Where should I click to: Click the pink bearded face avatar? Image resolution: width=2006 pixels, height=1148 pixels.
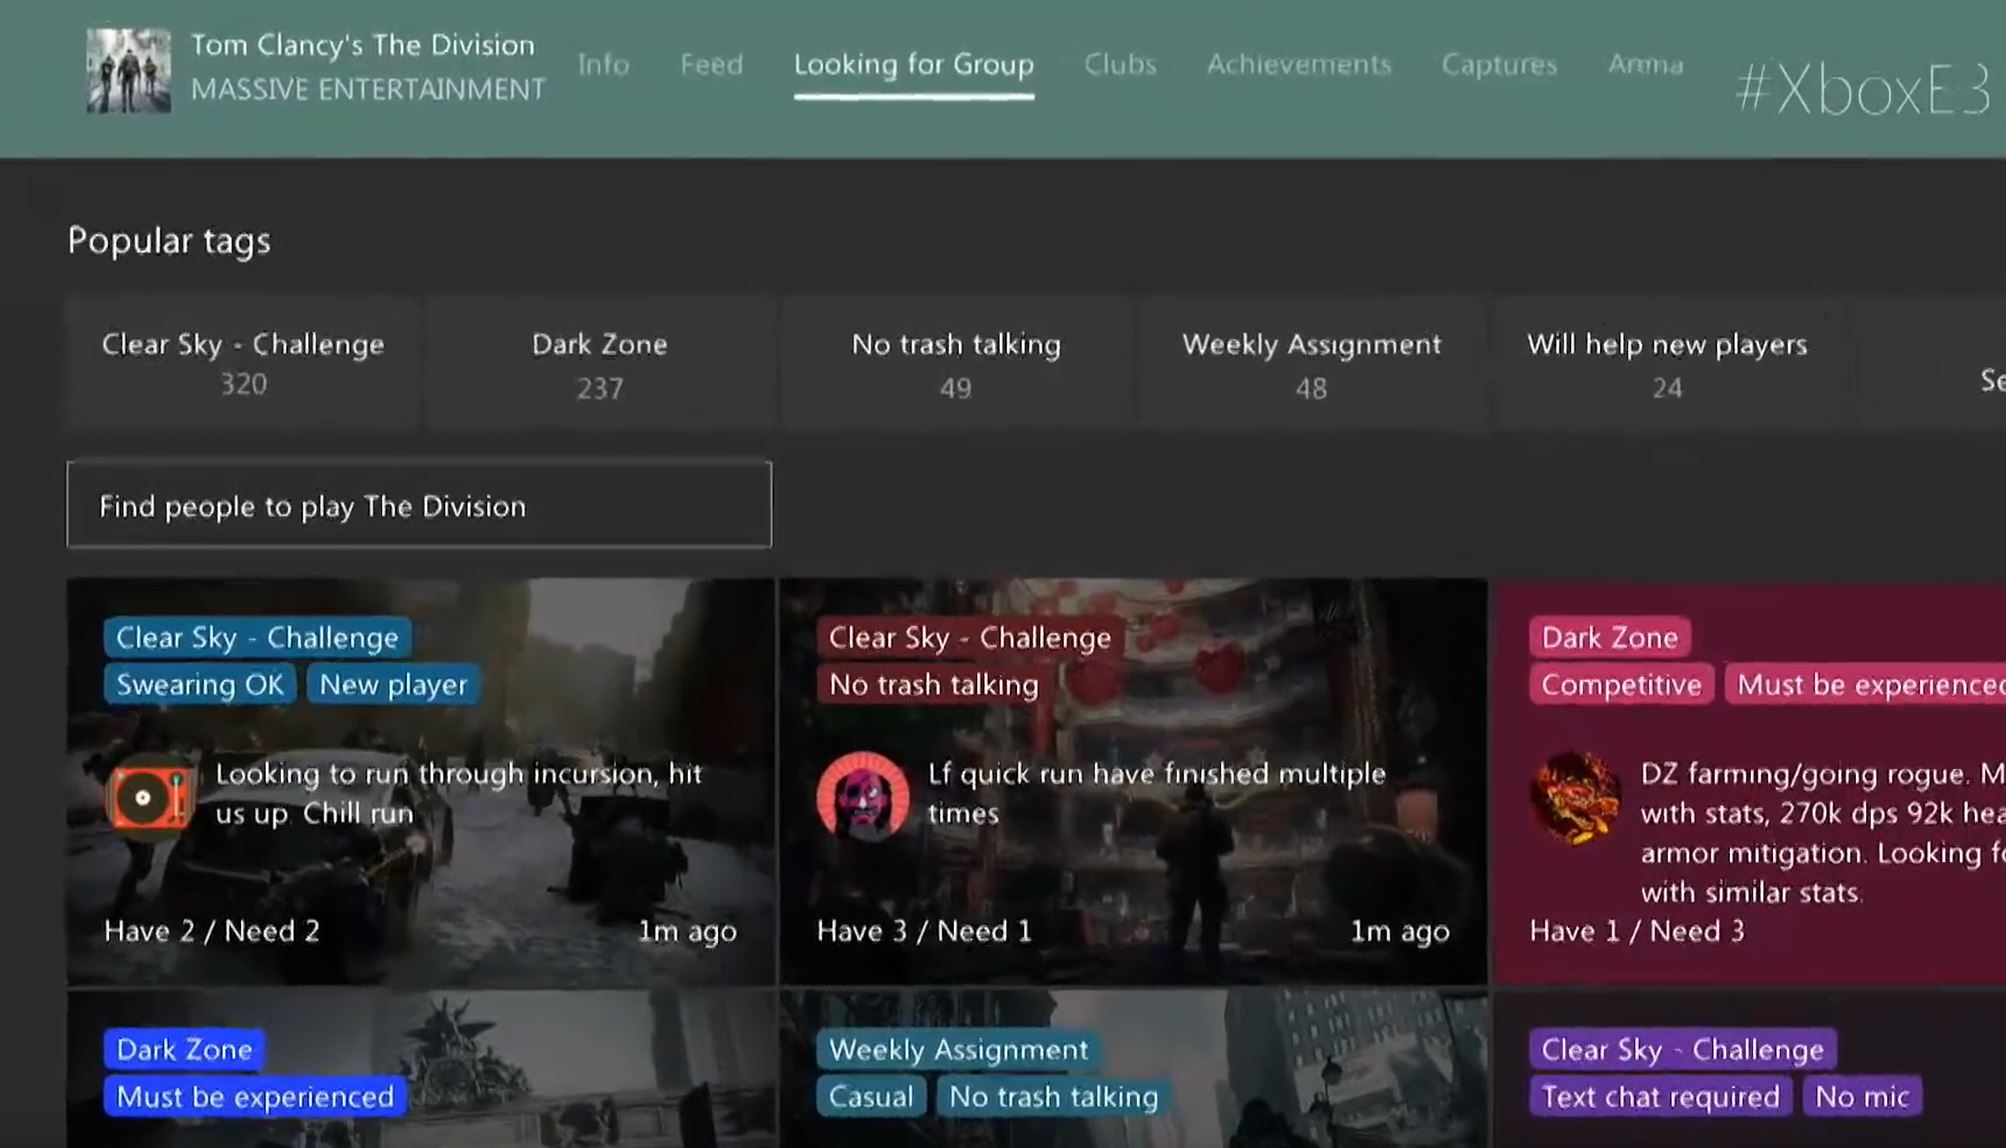point(862,797)
